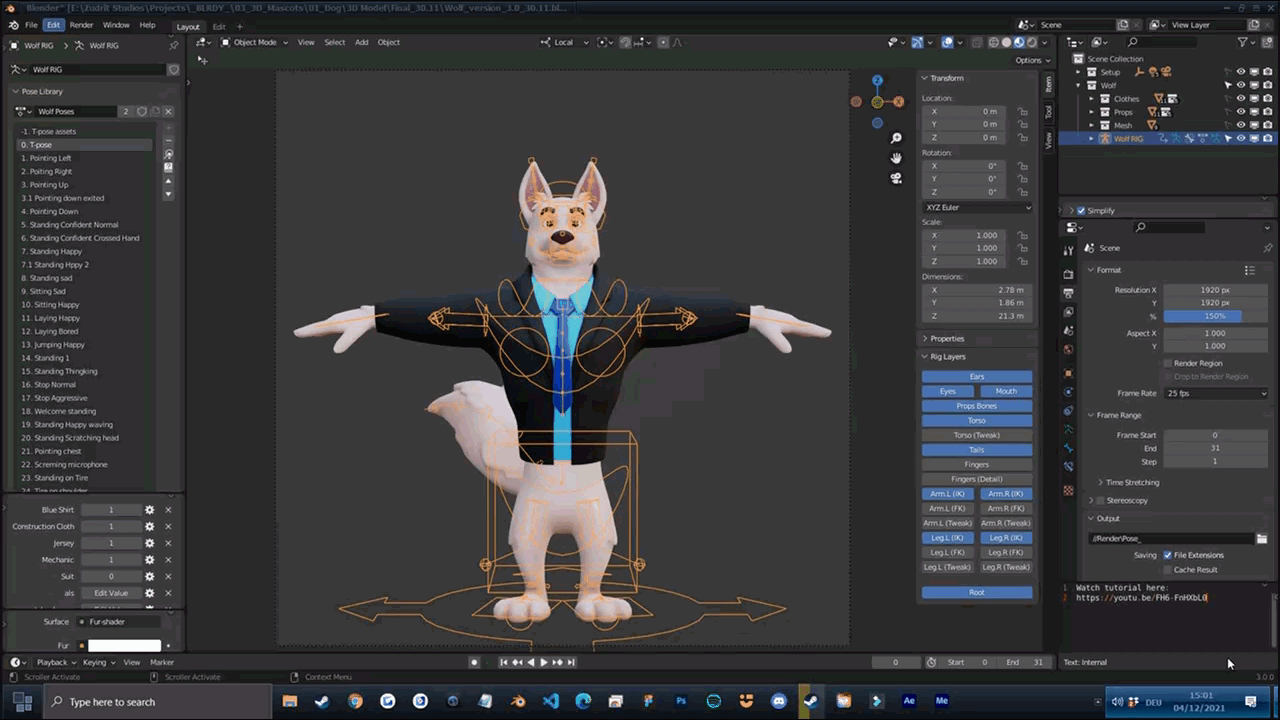Screen dimensions: 1280x720
Task: Toggle proportional editing in the header
Action: click(x=663, y=43)
